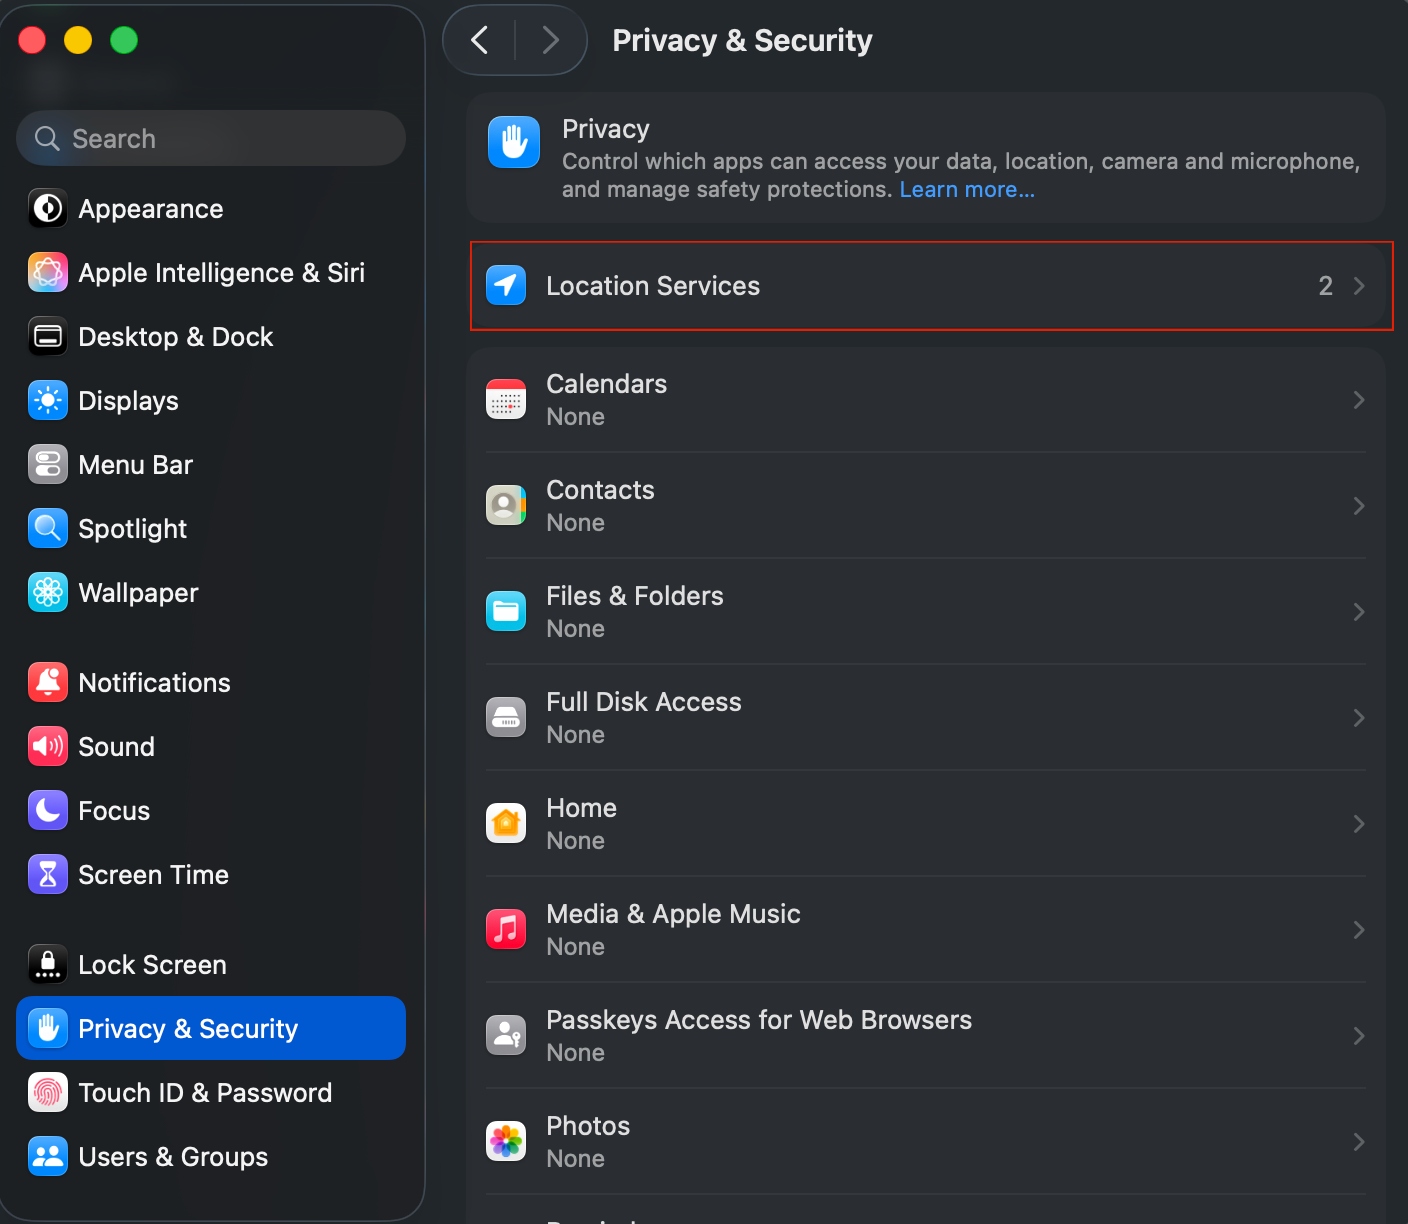Choose Lock Screen from the sidebar

[x=211, y=965]
